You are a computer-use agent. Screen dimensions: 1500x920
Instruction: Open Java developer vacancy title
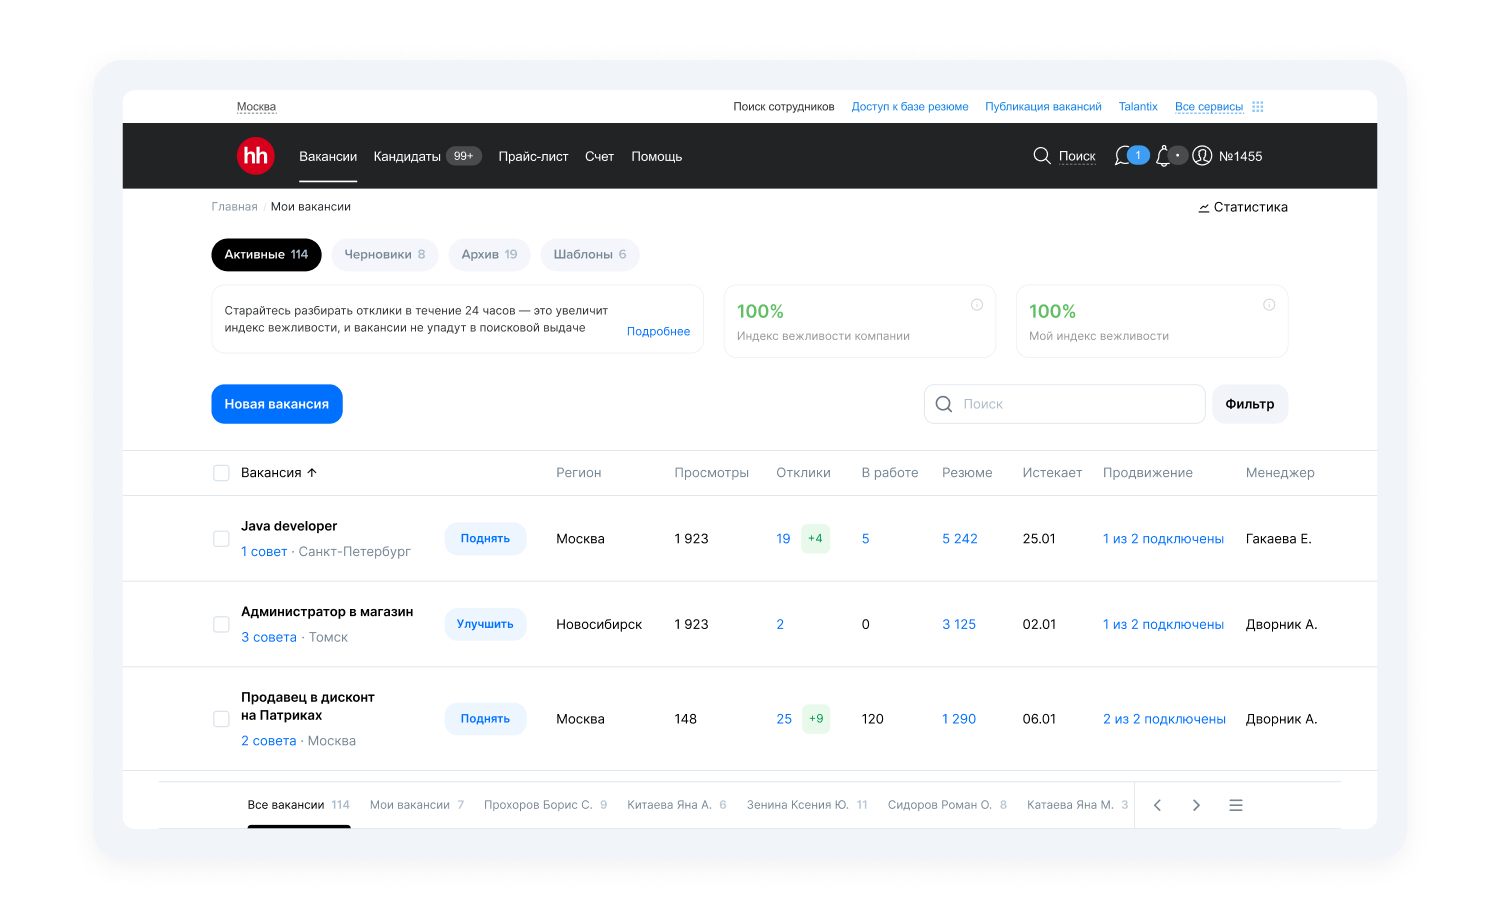[x=289, y=526]
